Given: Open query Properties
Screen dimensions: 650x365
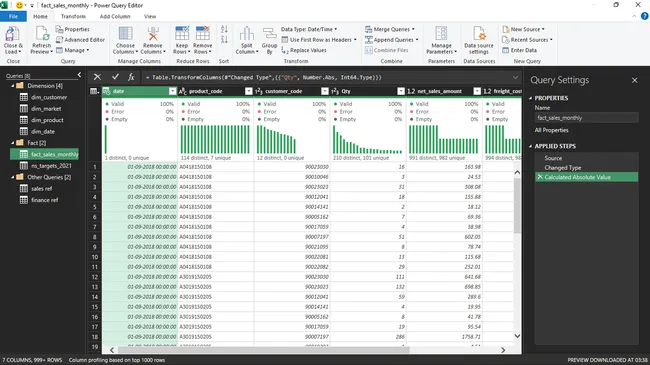Looking at the screenshot, I should pos(73,29).
